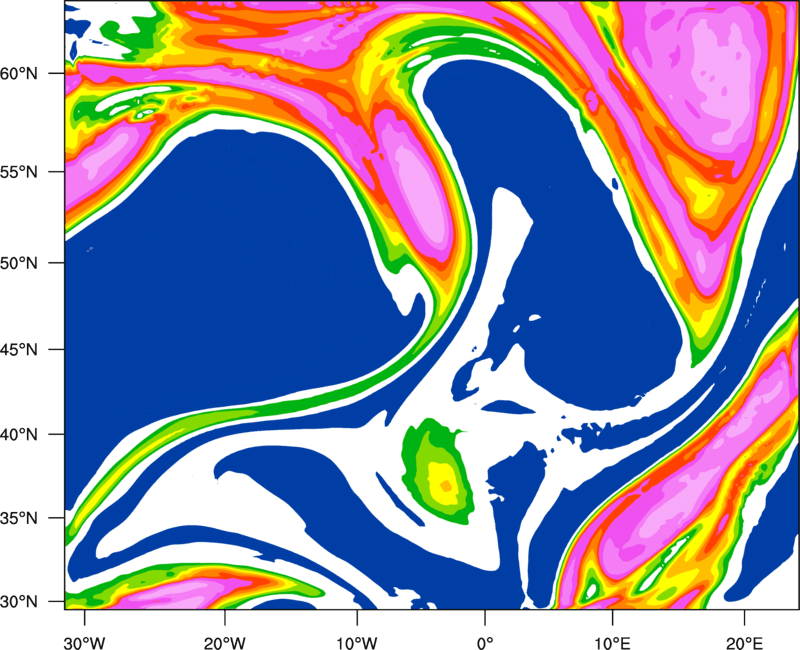Click the 30°N latitude label
Image resolution: width=800 pixels, height=650 pixels.
point(19,602)
